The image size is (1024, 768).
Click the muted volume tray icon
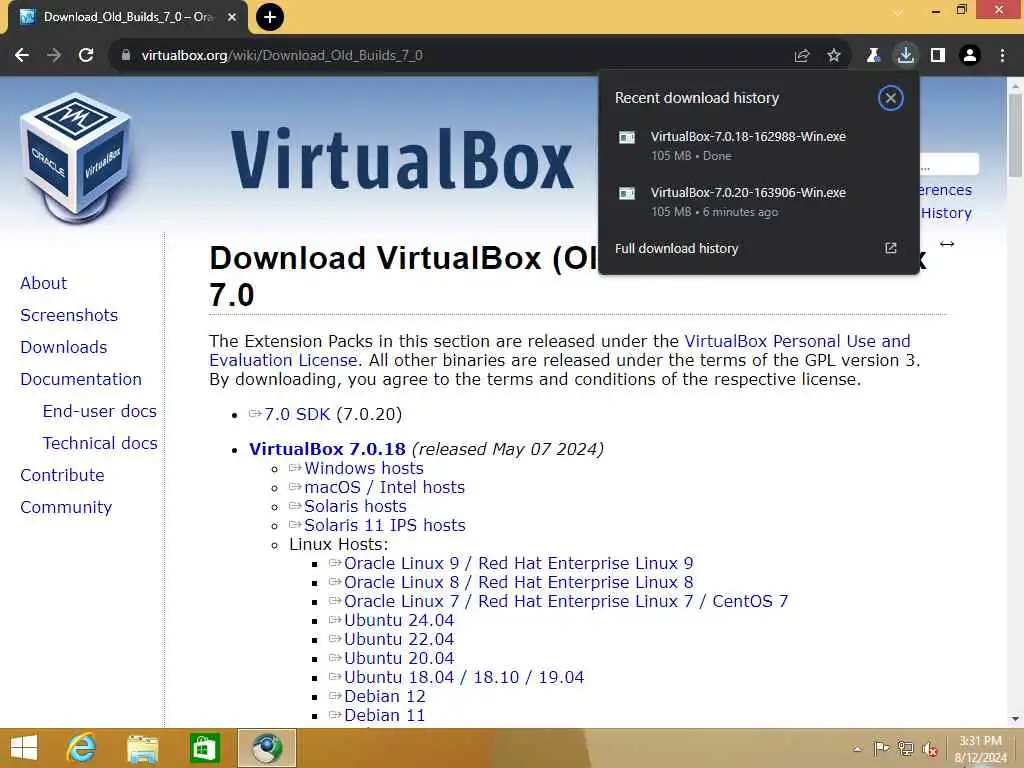(x=930, y=749)
